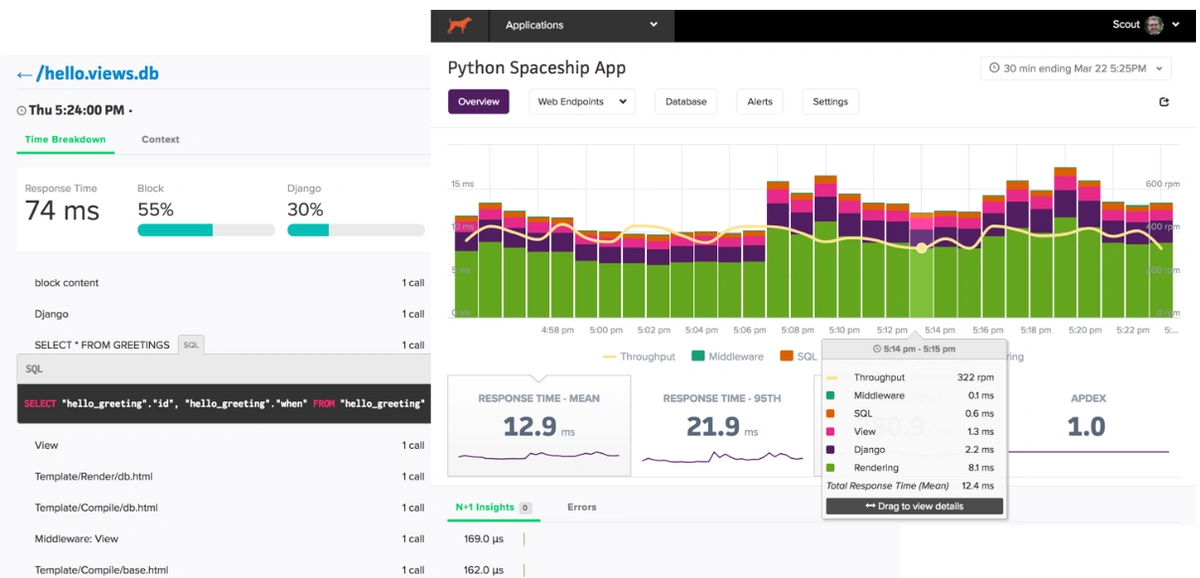Click the 74 ms Response Time value
This screenshot has height=578, width=1200.
tap(62, 211)
